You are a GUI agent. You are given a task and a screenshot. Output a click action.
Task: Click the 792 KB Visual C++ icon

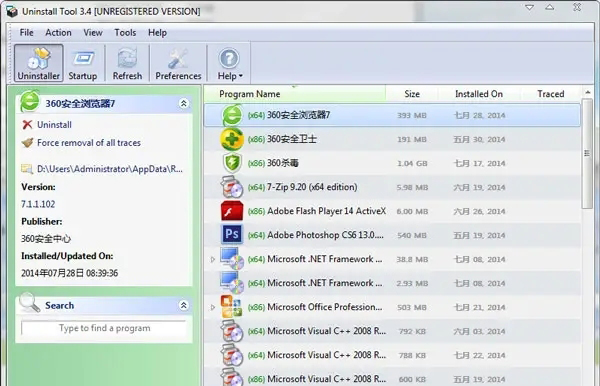232,331
